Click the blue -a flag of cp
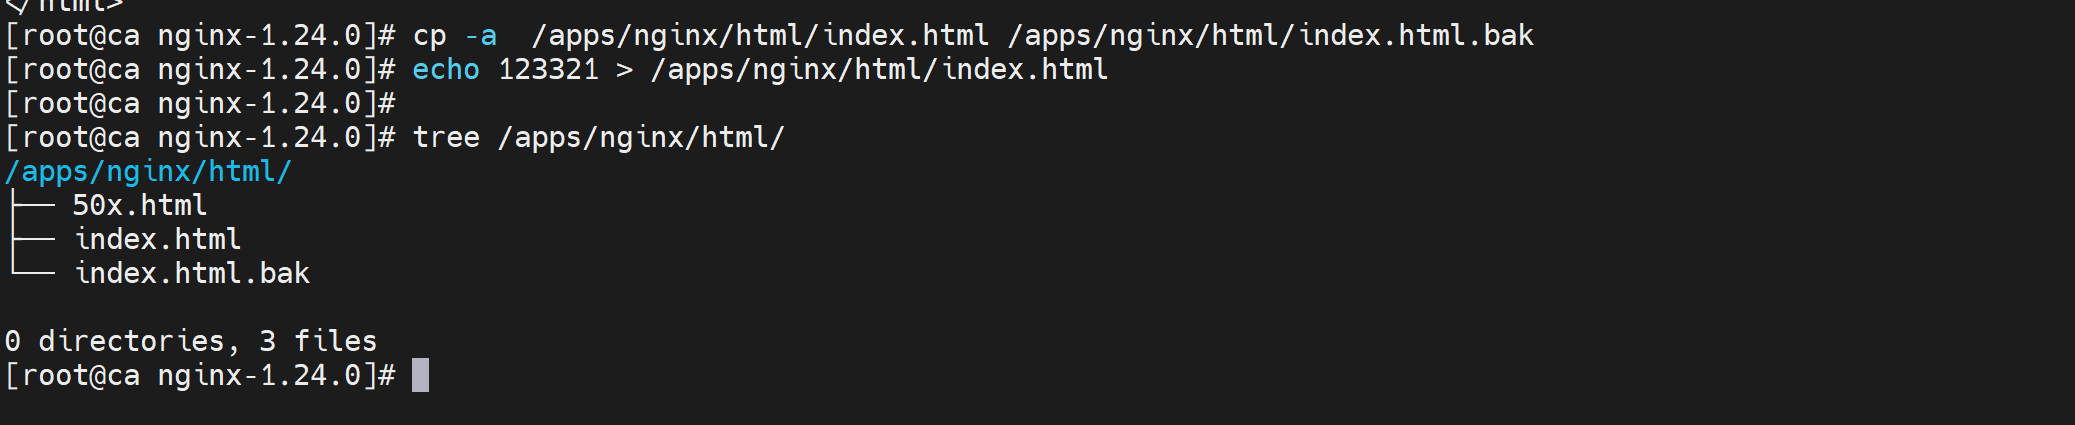Image resolution: width=2075 pixels, height=425 pixels. [481, 35]
